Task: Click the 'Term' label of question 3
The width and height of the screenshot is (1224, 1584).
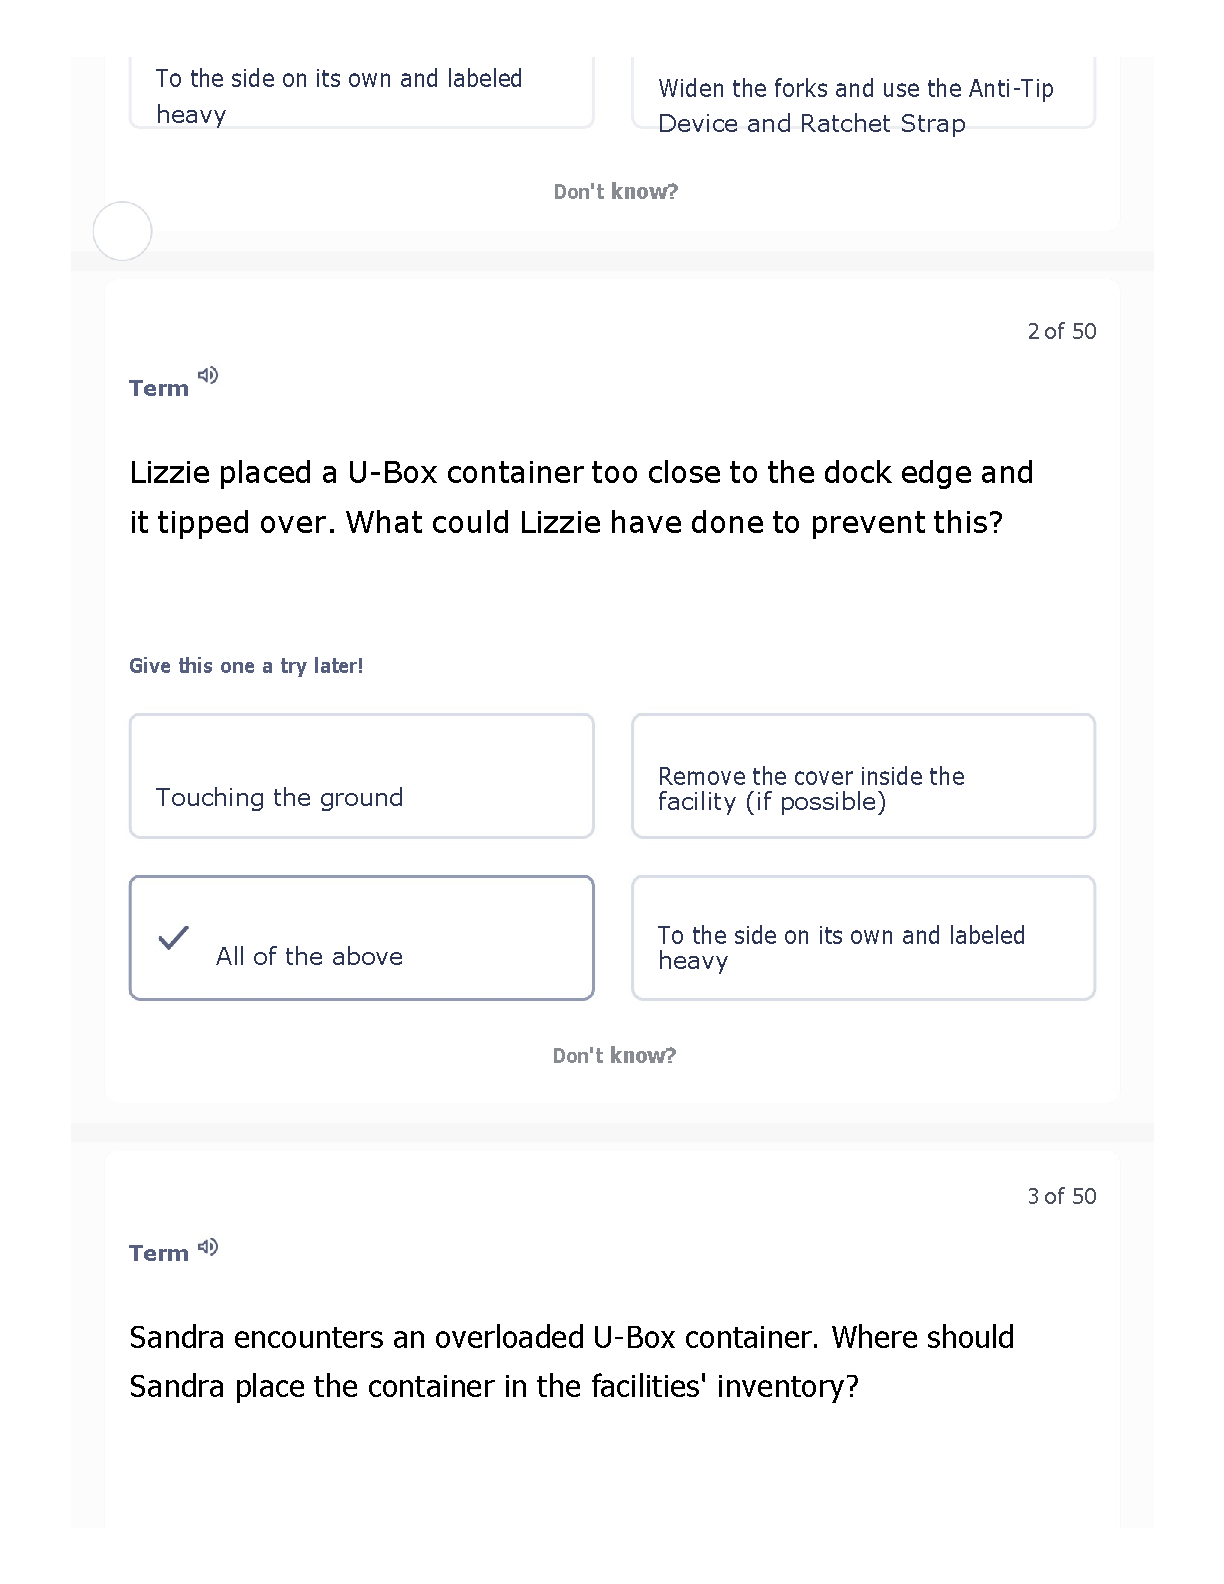Action: point(159,1253)
